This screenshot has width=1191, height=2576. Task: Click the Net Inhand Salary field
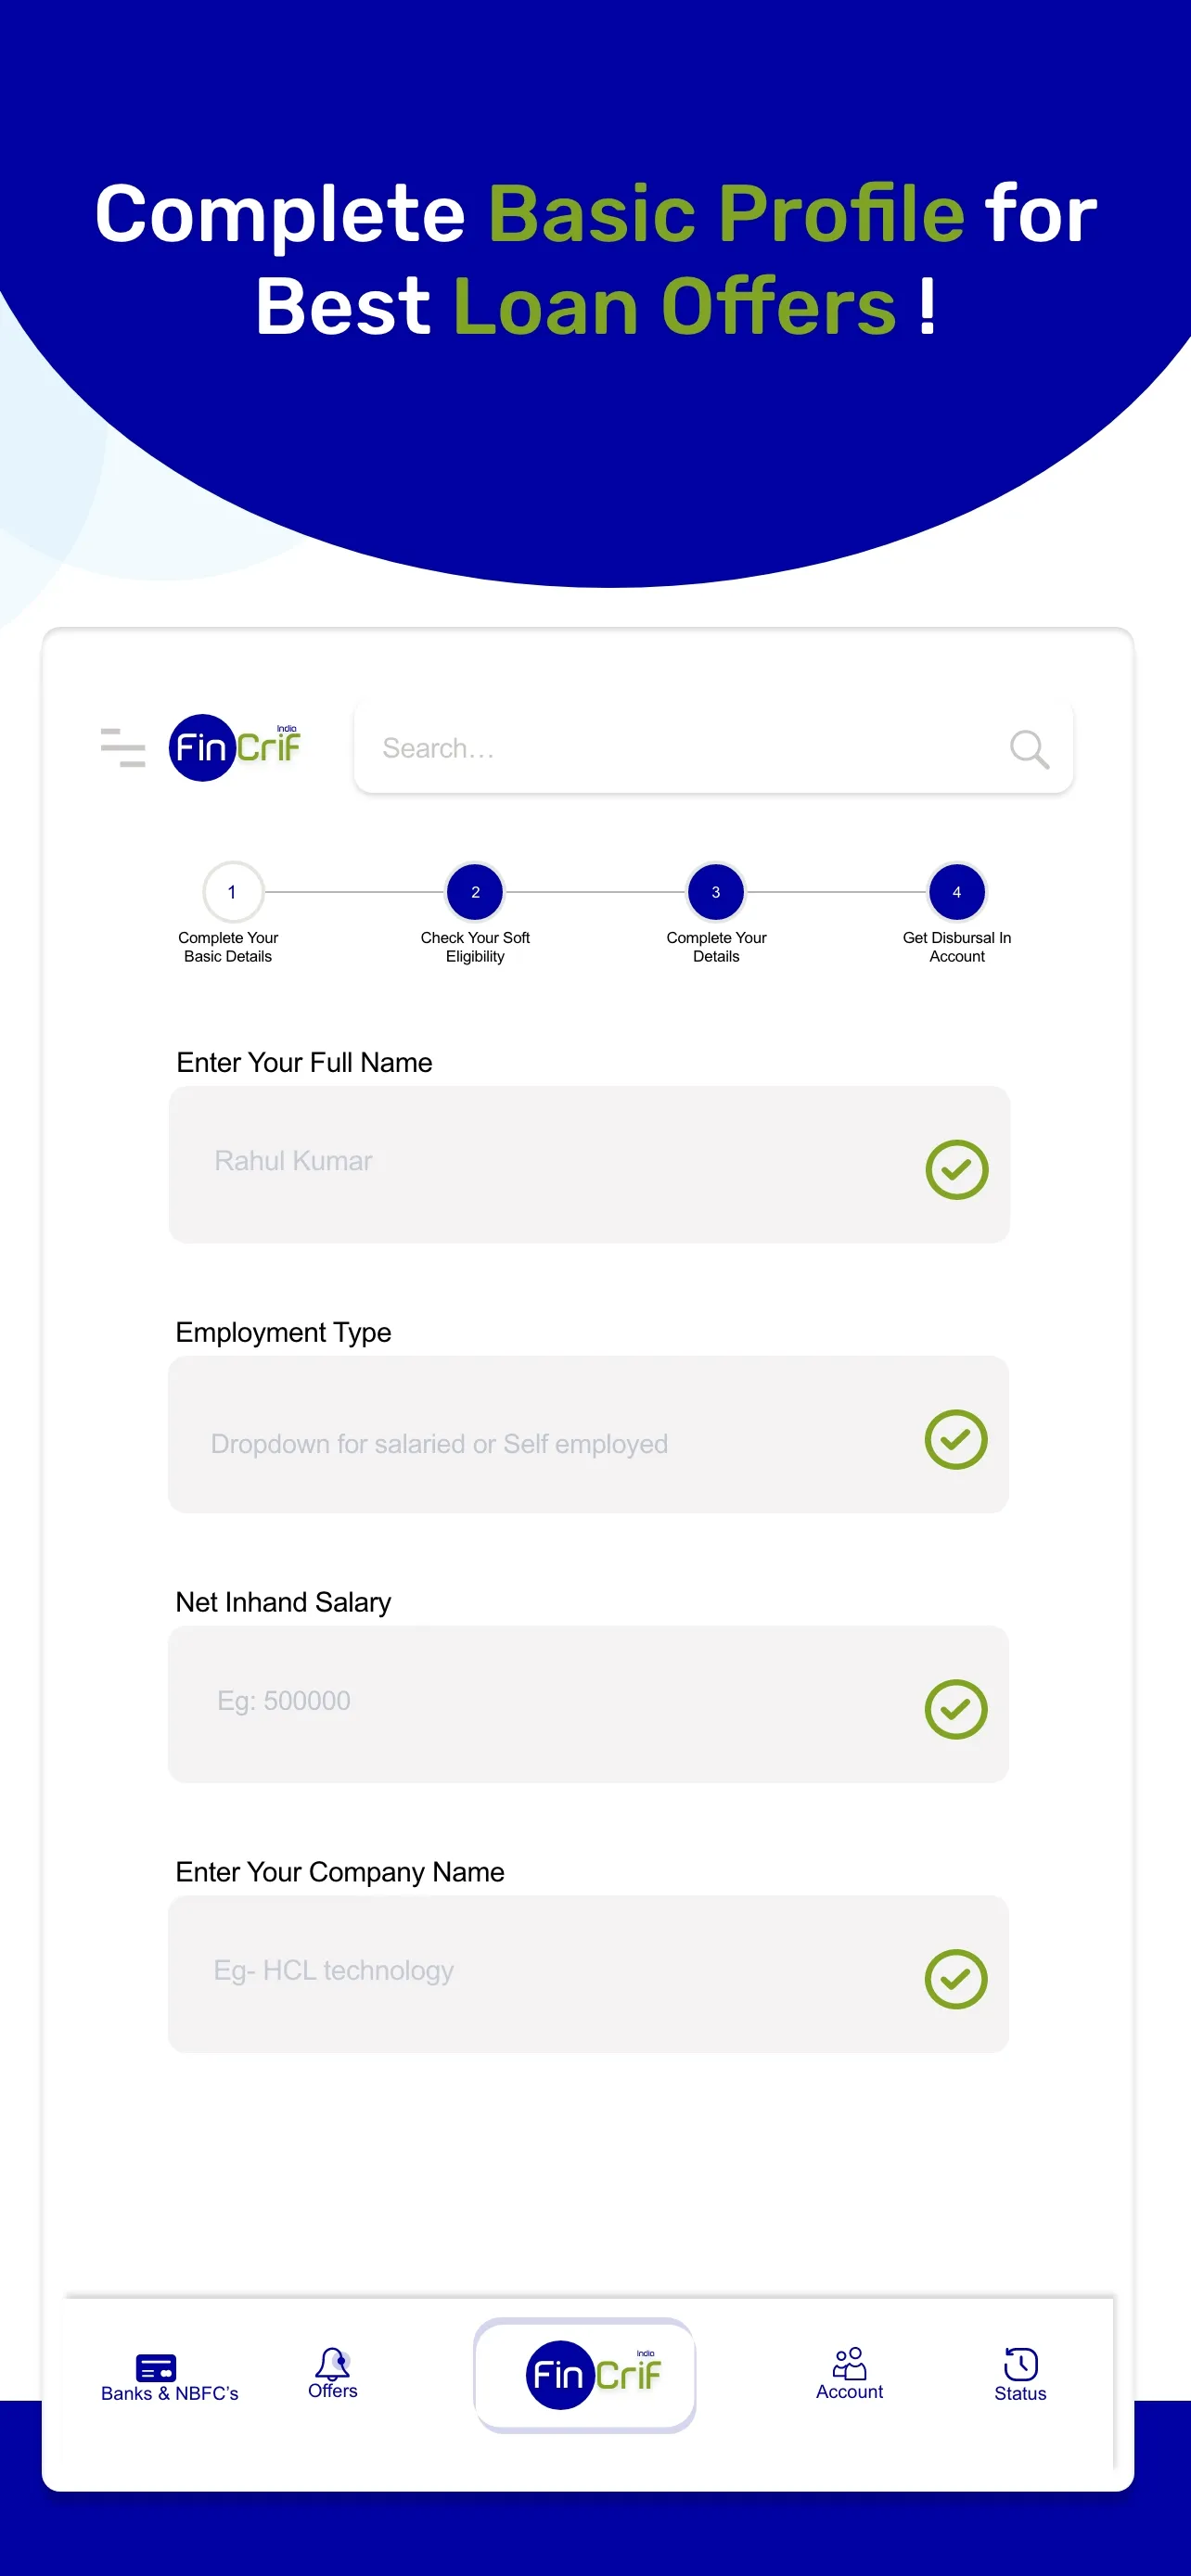point(540,1705)
